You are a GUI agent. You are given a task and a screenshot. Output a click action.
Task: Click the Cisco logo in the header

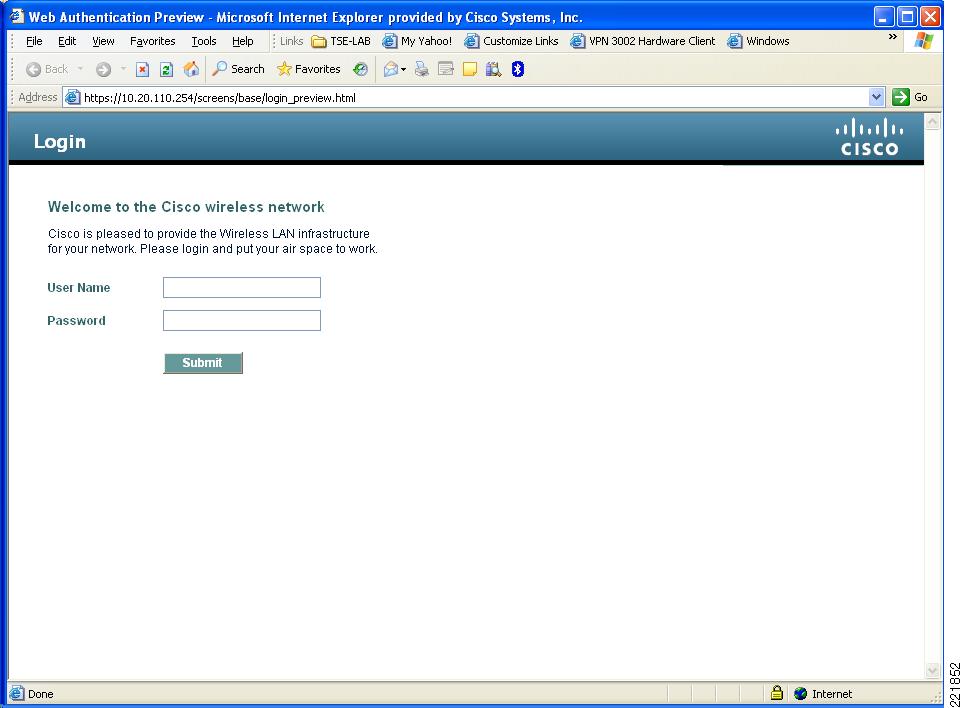pos(869,137)
